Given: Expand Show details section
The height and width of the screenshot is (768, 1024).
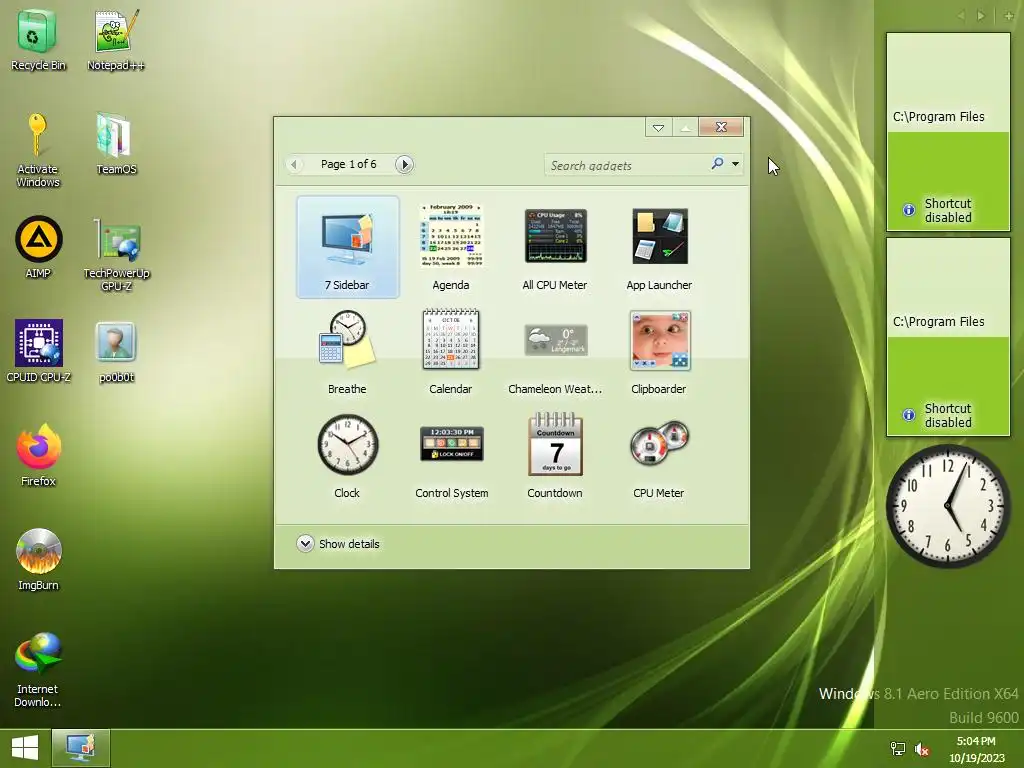Looking at the screenshot, I should (x=338, y=544).
